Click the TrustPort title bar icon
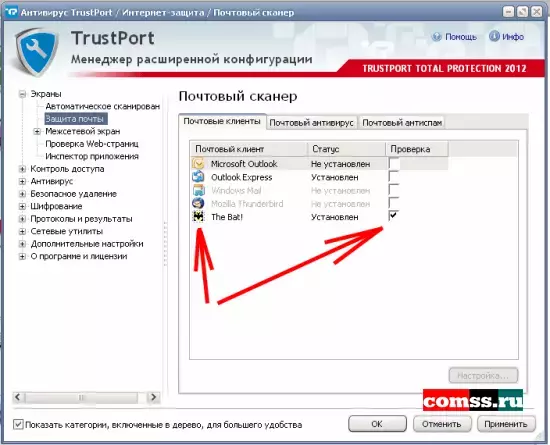This screenshot has height=445, width=550. tap(11, 12)
